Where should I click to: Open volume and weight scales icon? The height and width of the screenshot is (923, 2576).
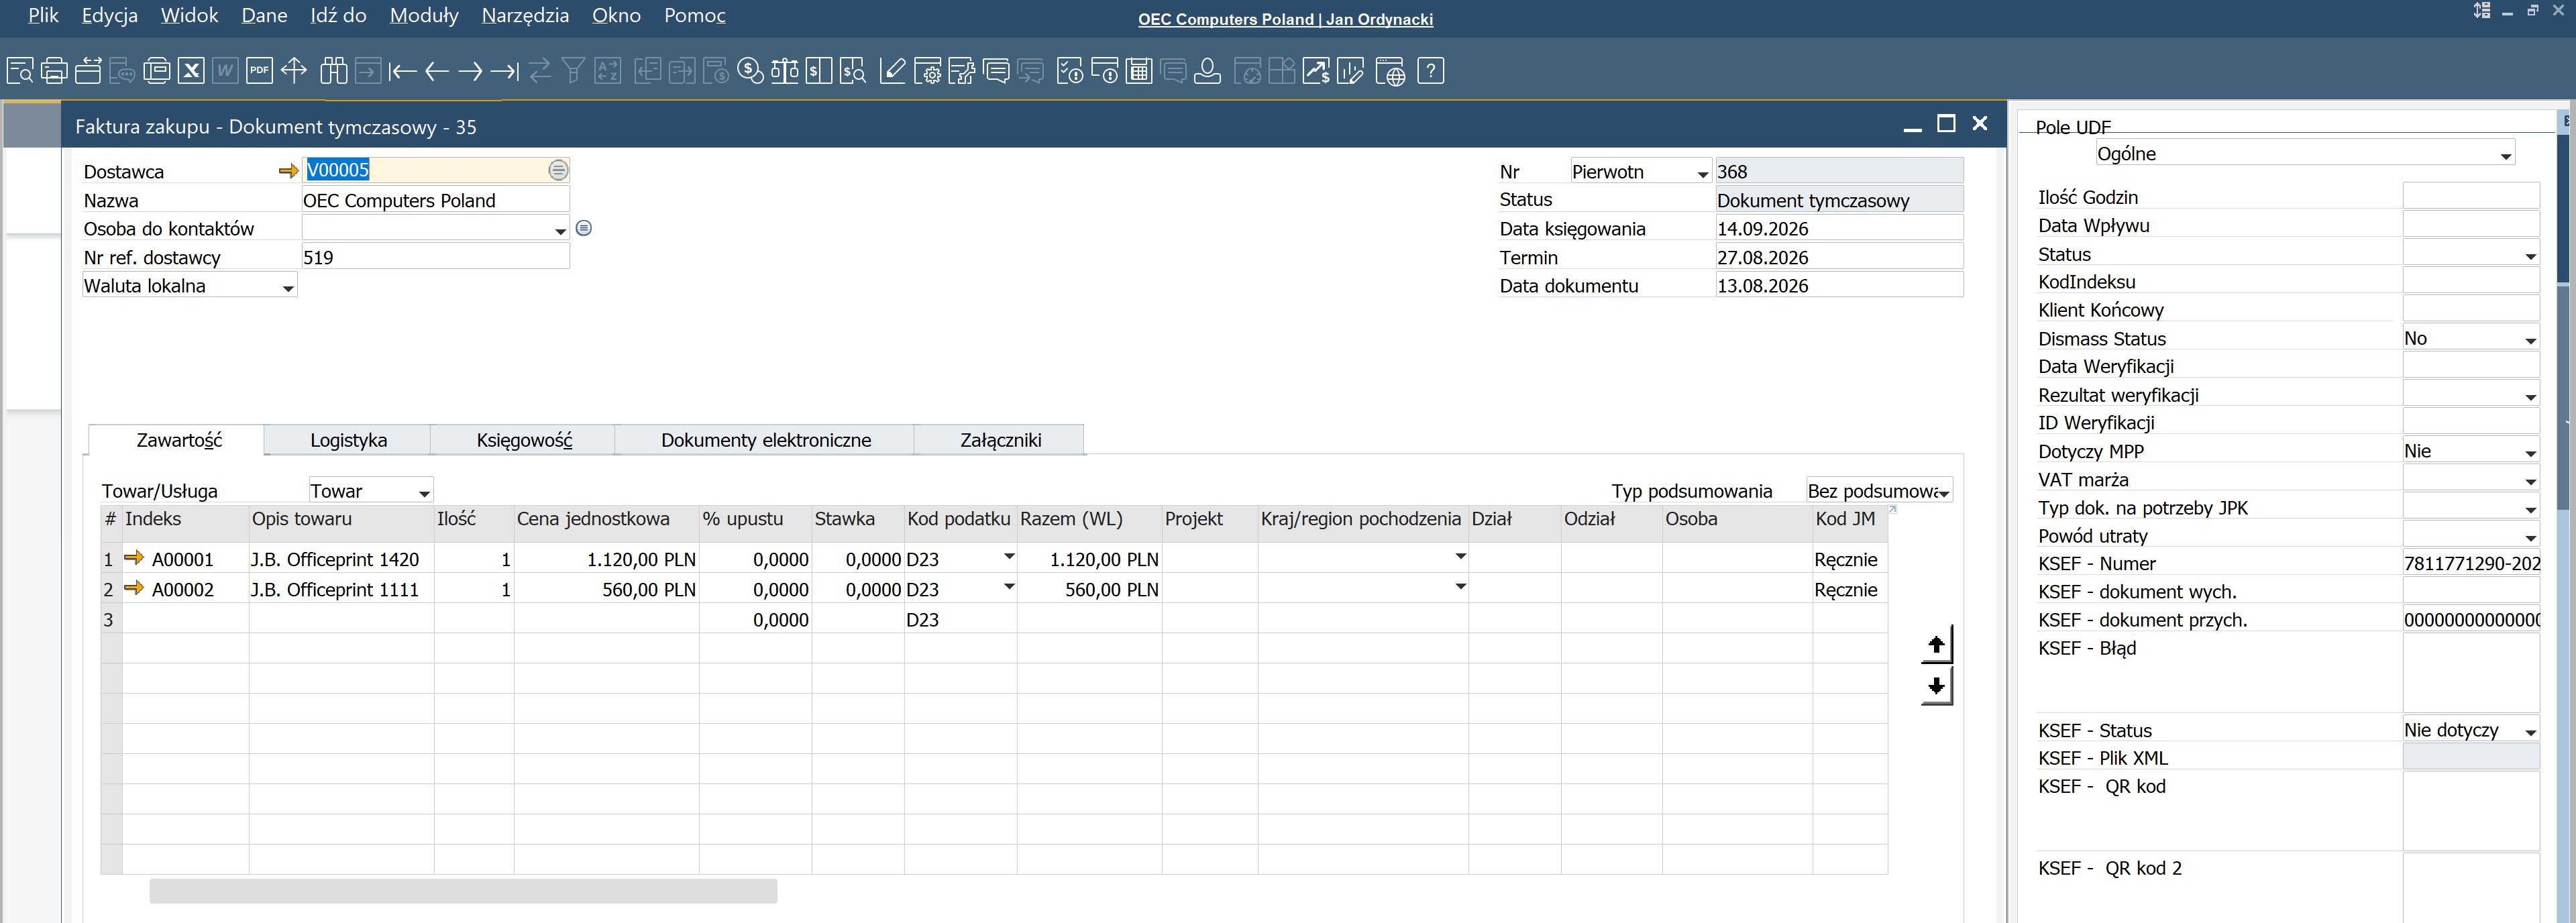(785, 71)
